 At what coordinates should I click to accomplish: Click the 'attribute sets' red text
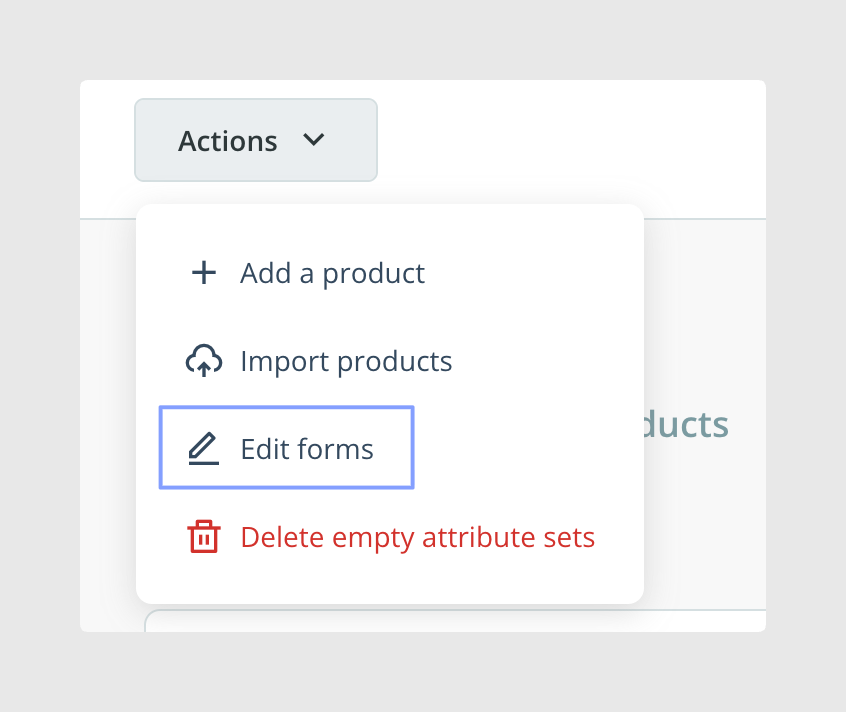(508, 537)
